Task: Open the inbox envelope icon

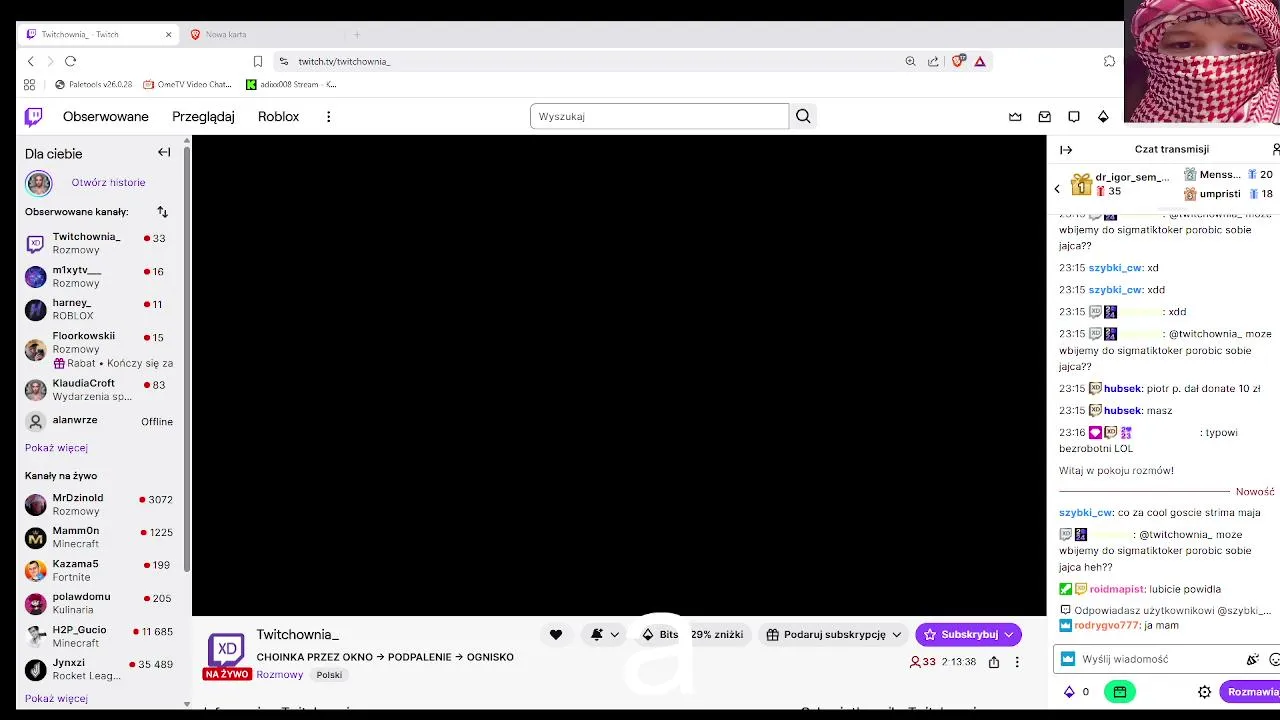Action: (1044, 117)
